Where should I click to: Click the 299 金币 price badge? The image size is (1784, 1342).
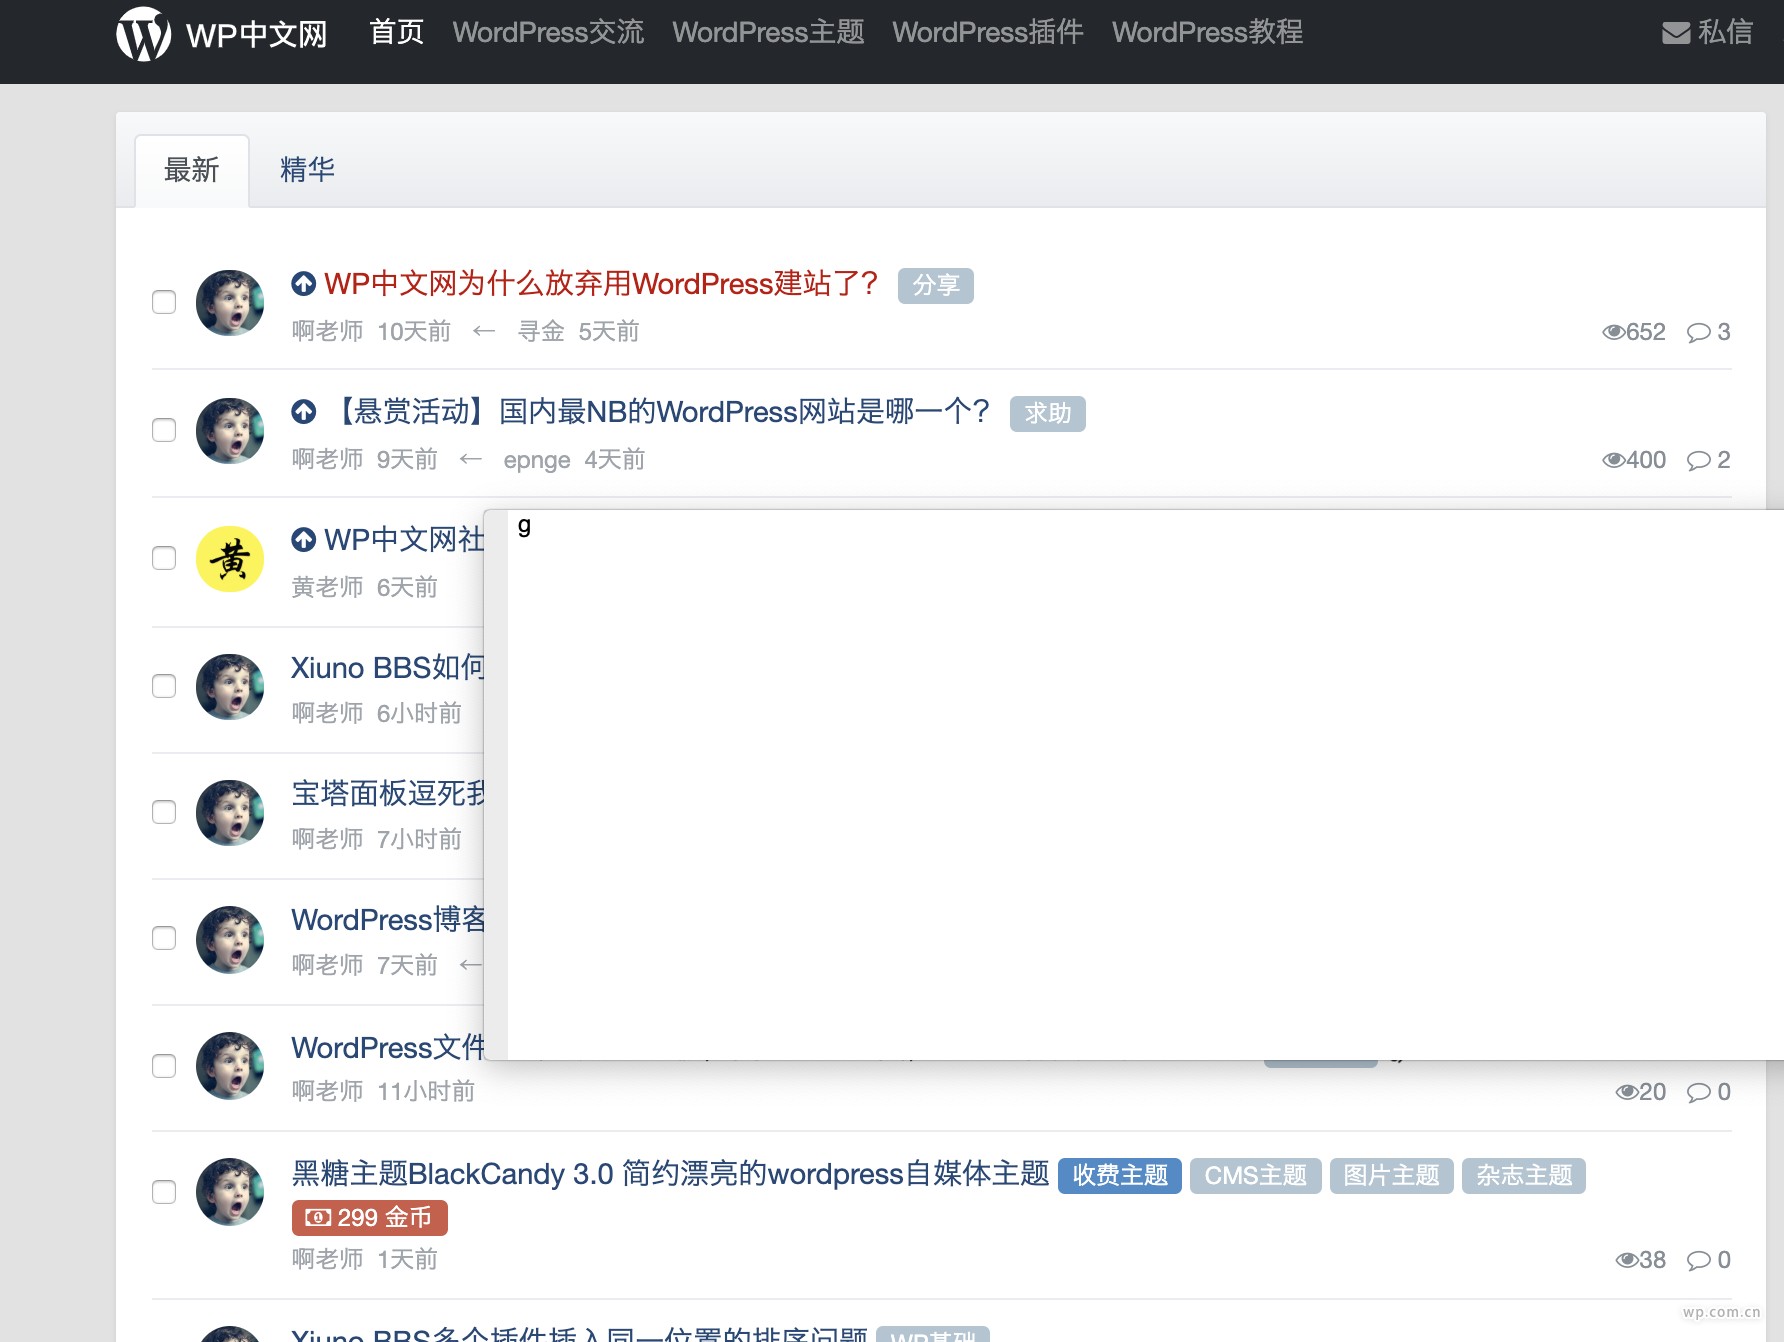pyautogui.click(x=370, y=1218)
